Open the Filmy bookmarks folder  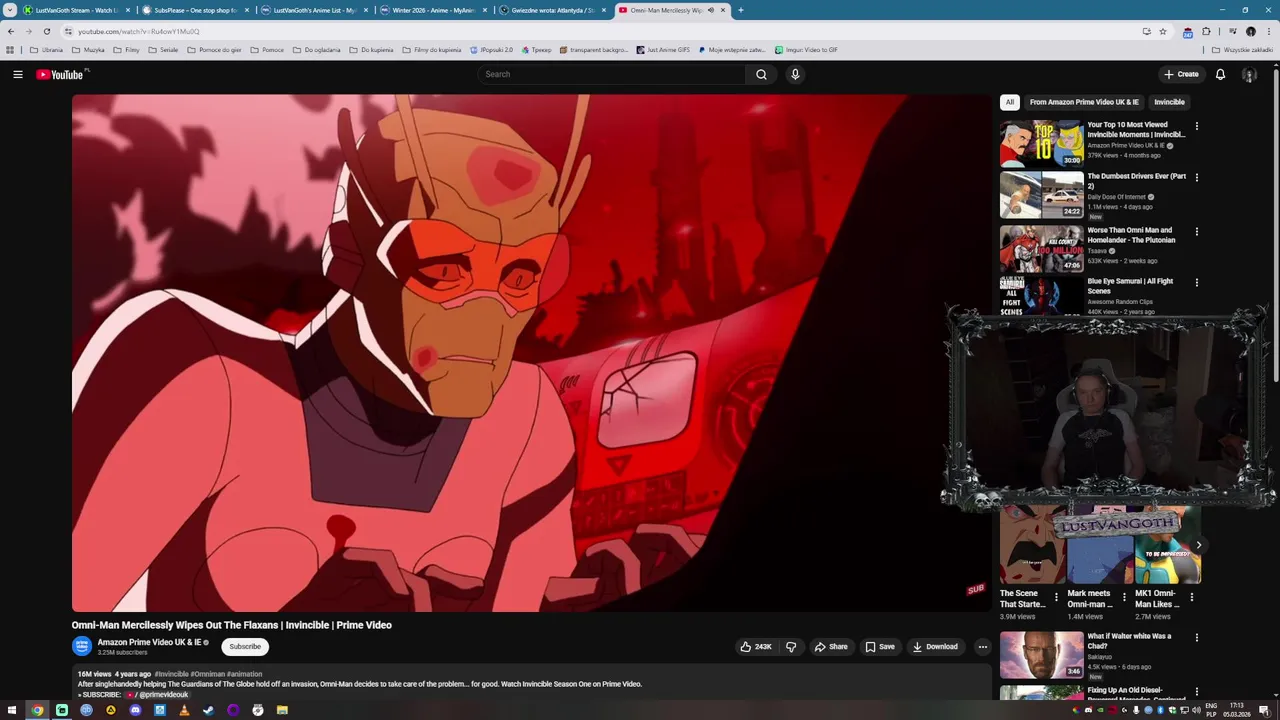point(126,49)
